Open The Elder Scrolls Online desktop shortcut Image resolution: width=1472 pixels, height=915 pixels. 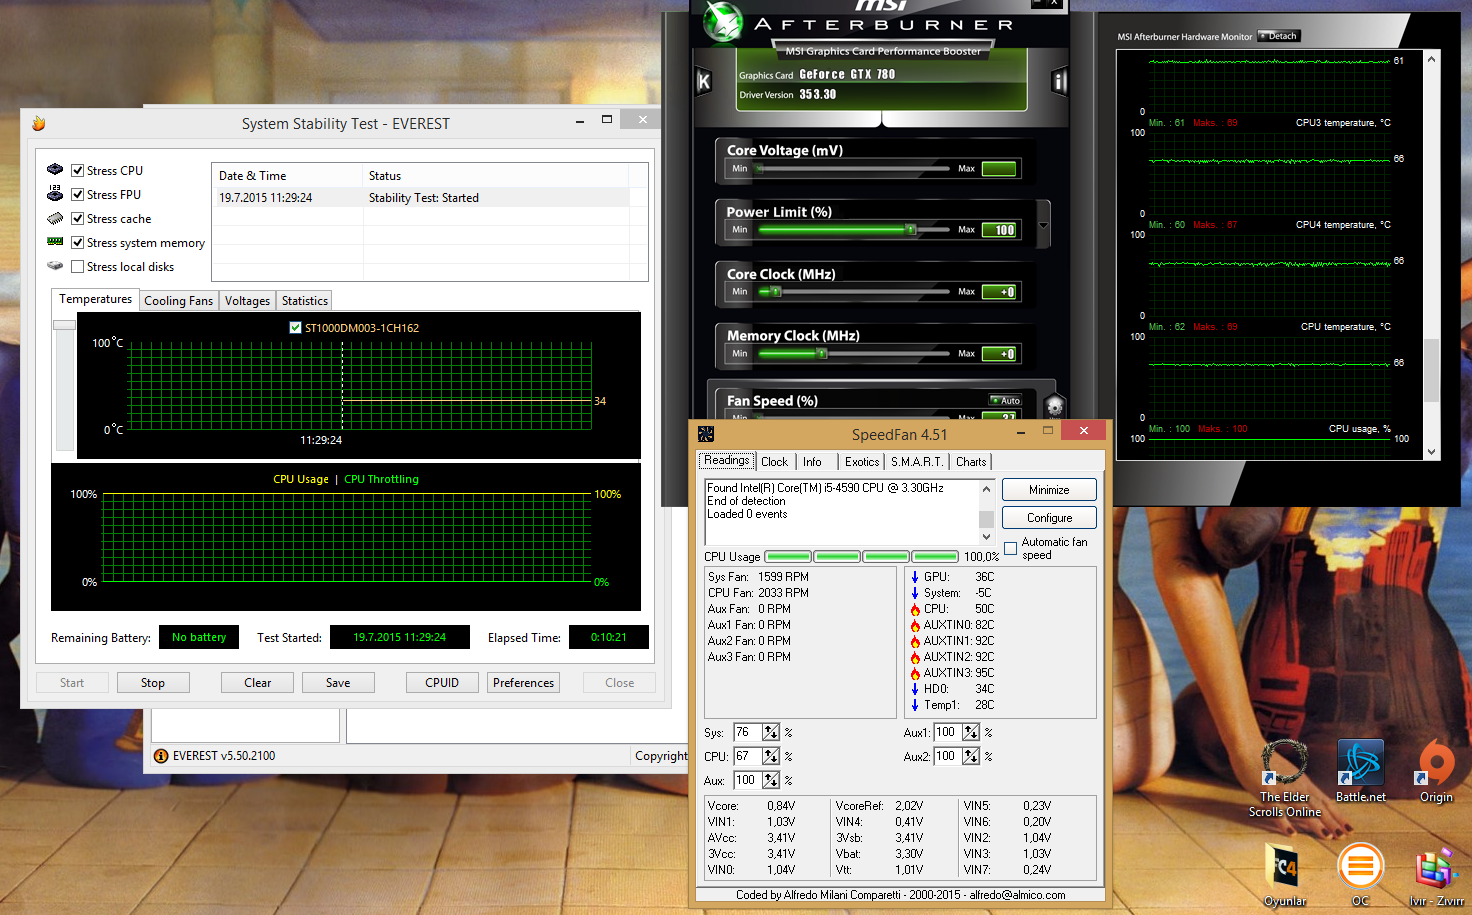coord(1284,778)
